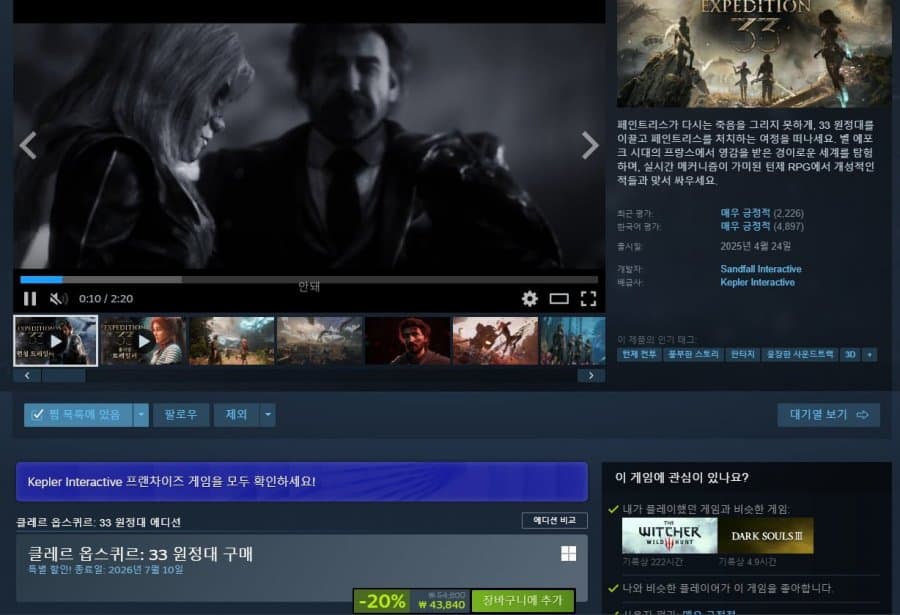View the two-characters-in-forest screenshot thumbnail
900x615 pixels.
(x=232, y=341)
